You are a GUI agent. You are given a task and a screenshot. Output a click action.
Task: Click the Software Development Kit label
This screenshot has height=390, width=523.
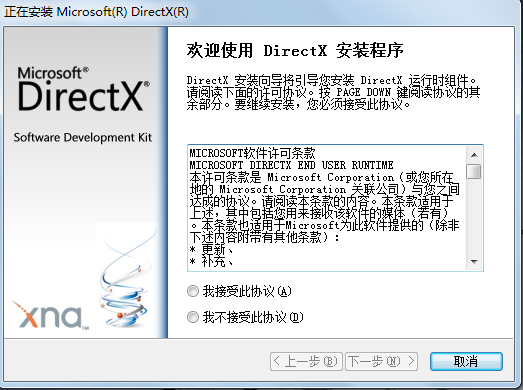[x=83, y=137]
